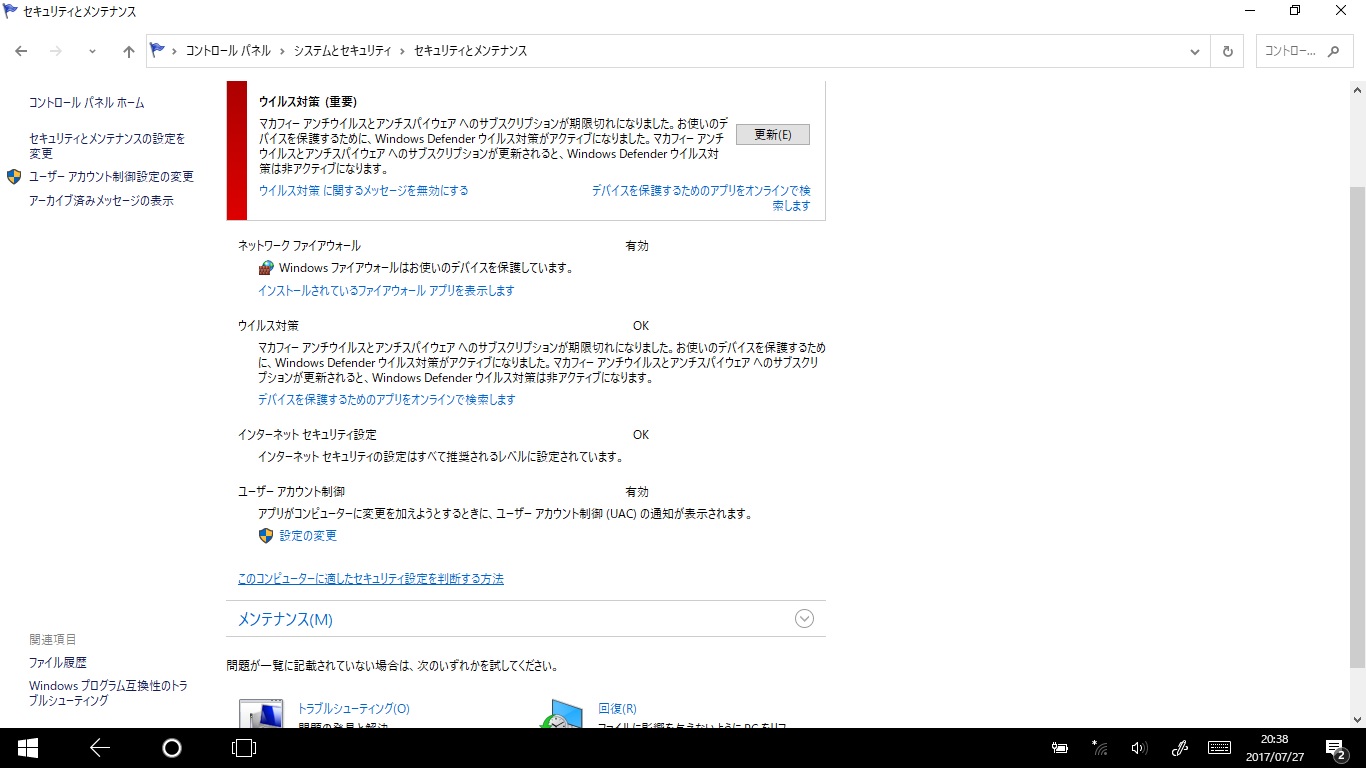Click the taskbar back arrow icon
Viewport: 1366px width, 768px height.
pyautogui.click(x=99, y=747)
